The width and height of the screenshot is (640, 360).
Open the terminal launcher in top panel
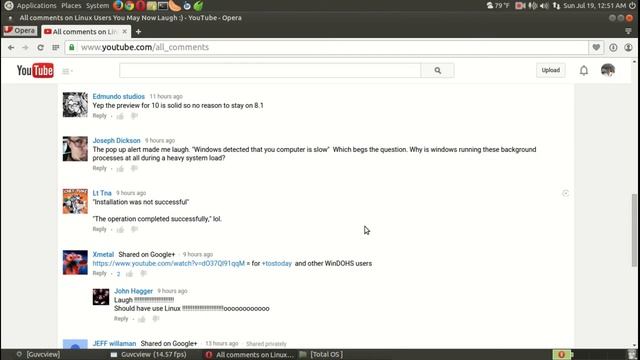(163, 5)
